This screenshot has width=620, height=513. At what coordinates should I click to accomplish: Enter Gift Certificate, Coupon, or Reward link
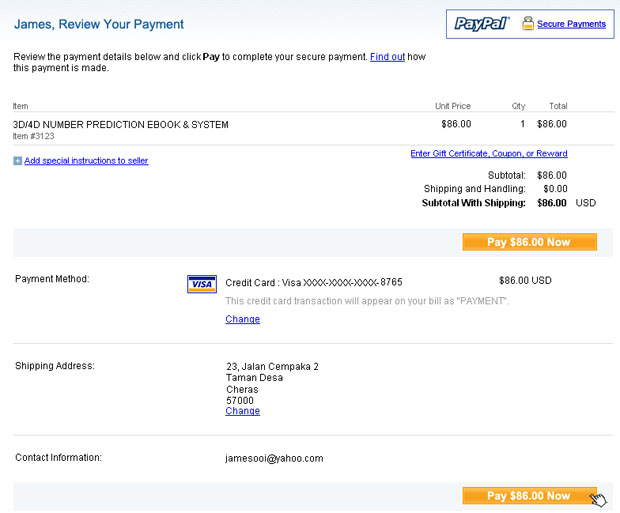489,154
